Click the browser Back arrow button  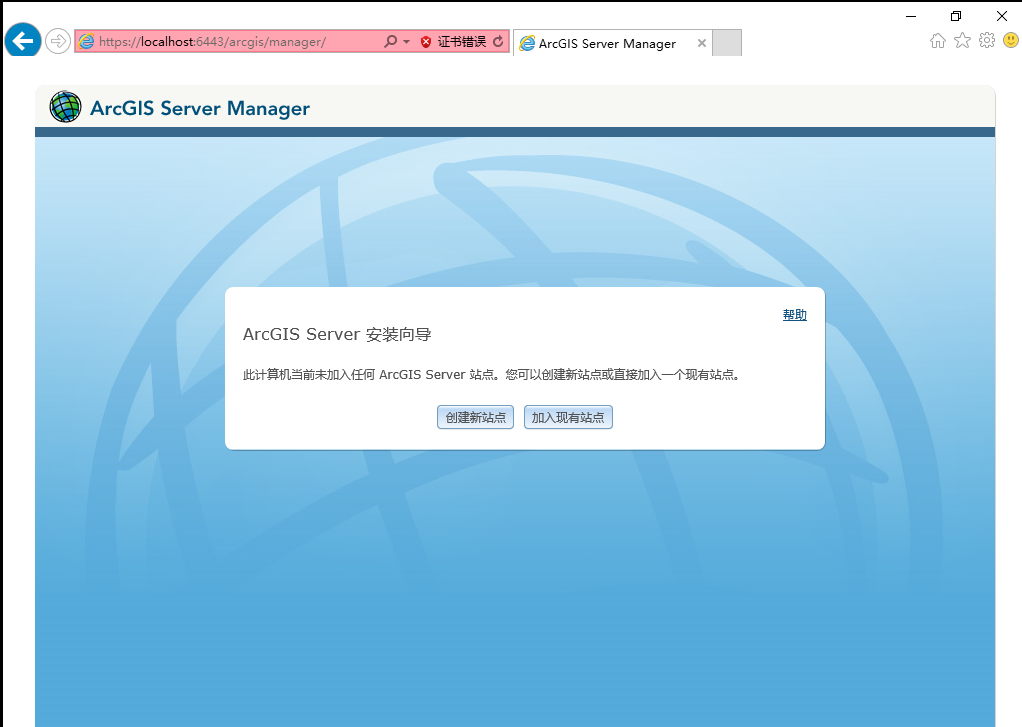(23, 40)
